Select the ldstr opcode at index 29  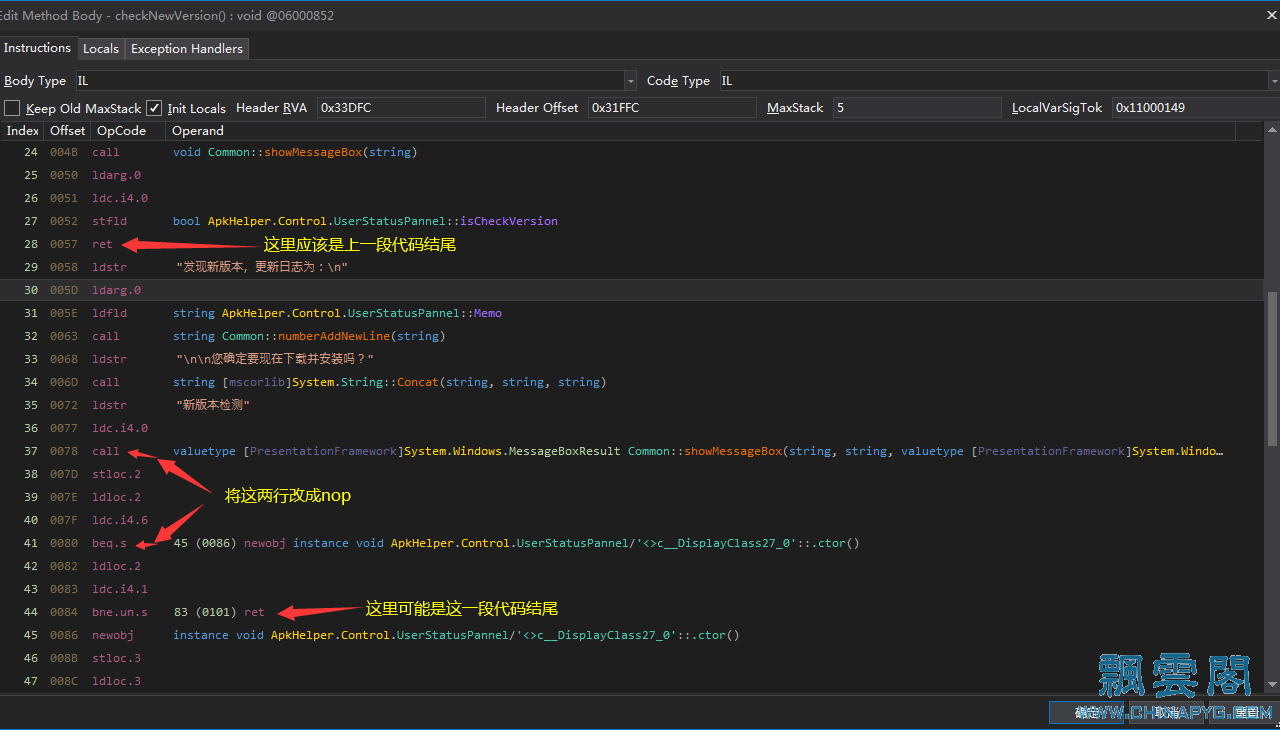(109, 267)
